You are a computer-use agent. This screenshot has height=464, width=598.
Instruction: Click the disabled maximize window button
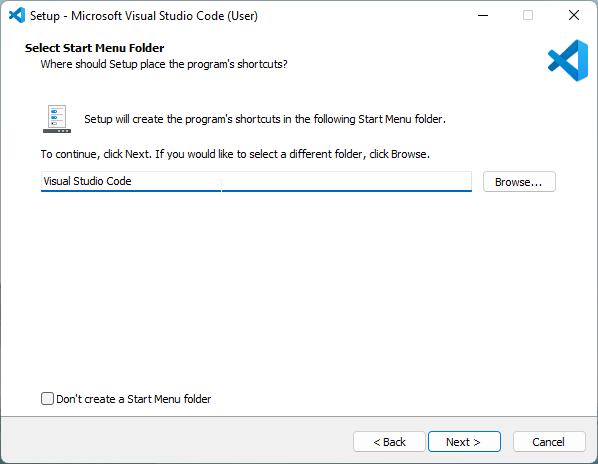pos(528,16)
